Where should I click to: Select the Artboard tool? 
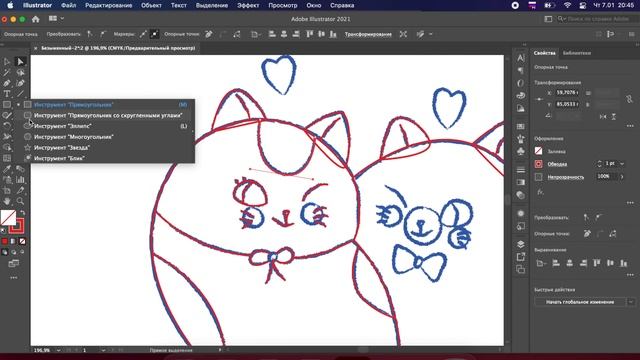point(7,190)
